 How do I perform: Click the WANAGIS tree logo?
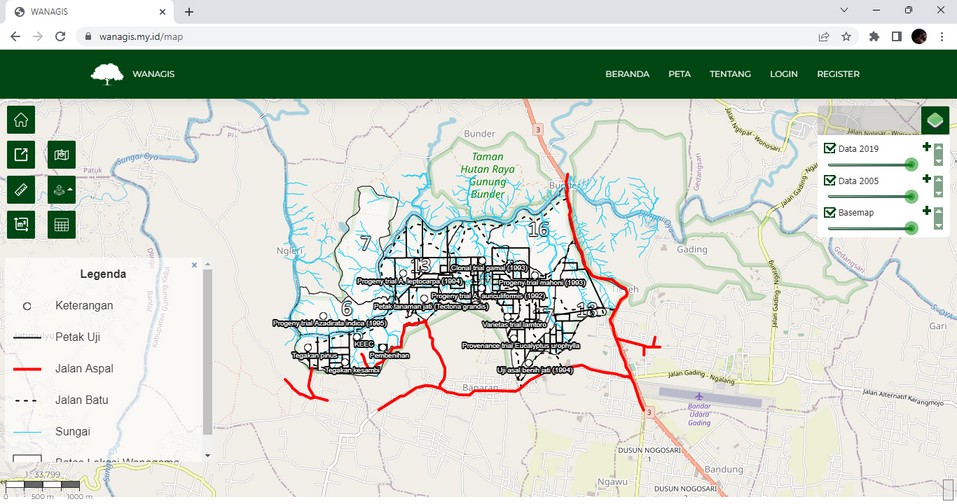pos(107,74)
